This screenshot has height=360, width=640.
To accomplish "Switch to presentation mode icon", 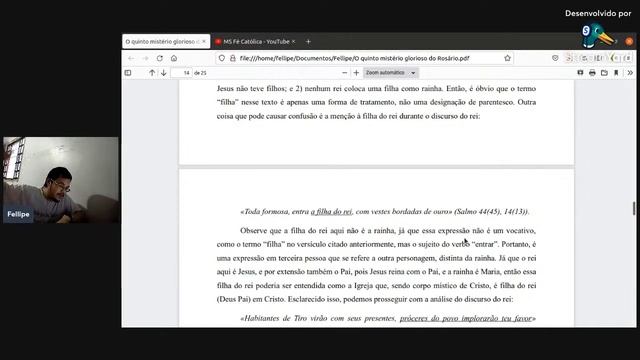I will (x=580, y=73).
